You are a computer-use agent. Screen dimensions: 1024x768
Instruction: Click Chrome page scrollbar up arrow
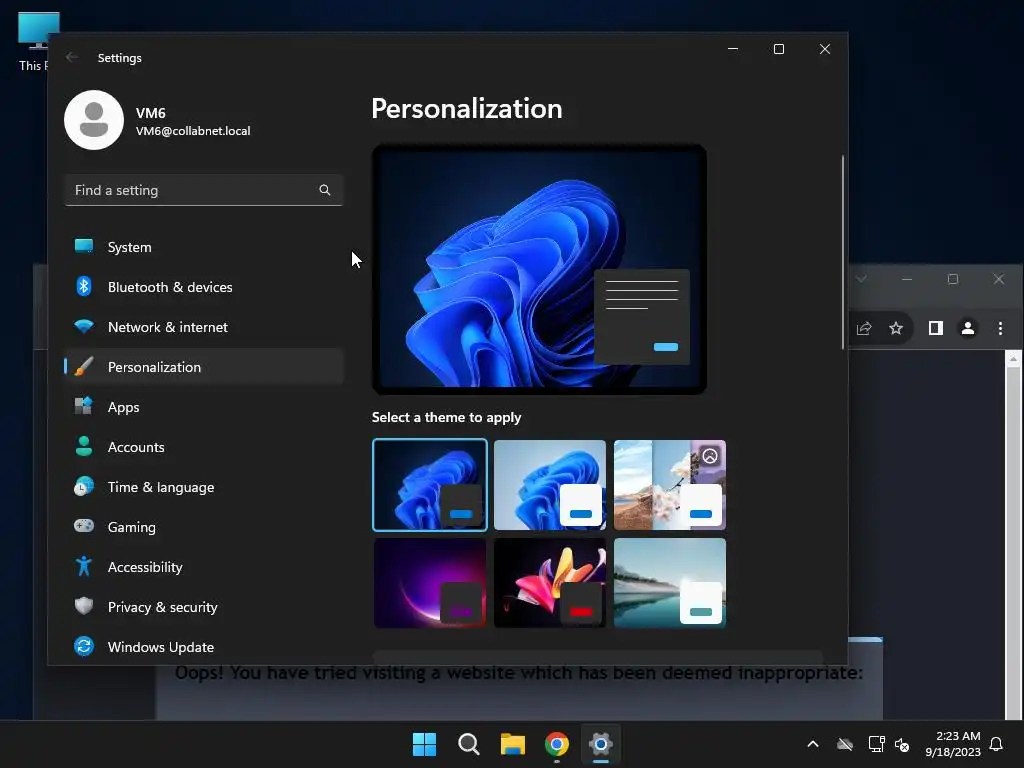click(1013, 359)
